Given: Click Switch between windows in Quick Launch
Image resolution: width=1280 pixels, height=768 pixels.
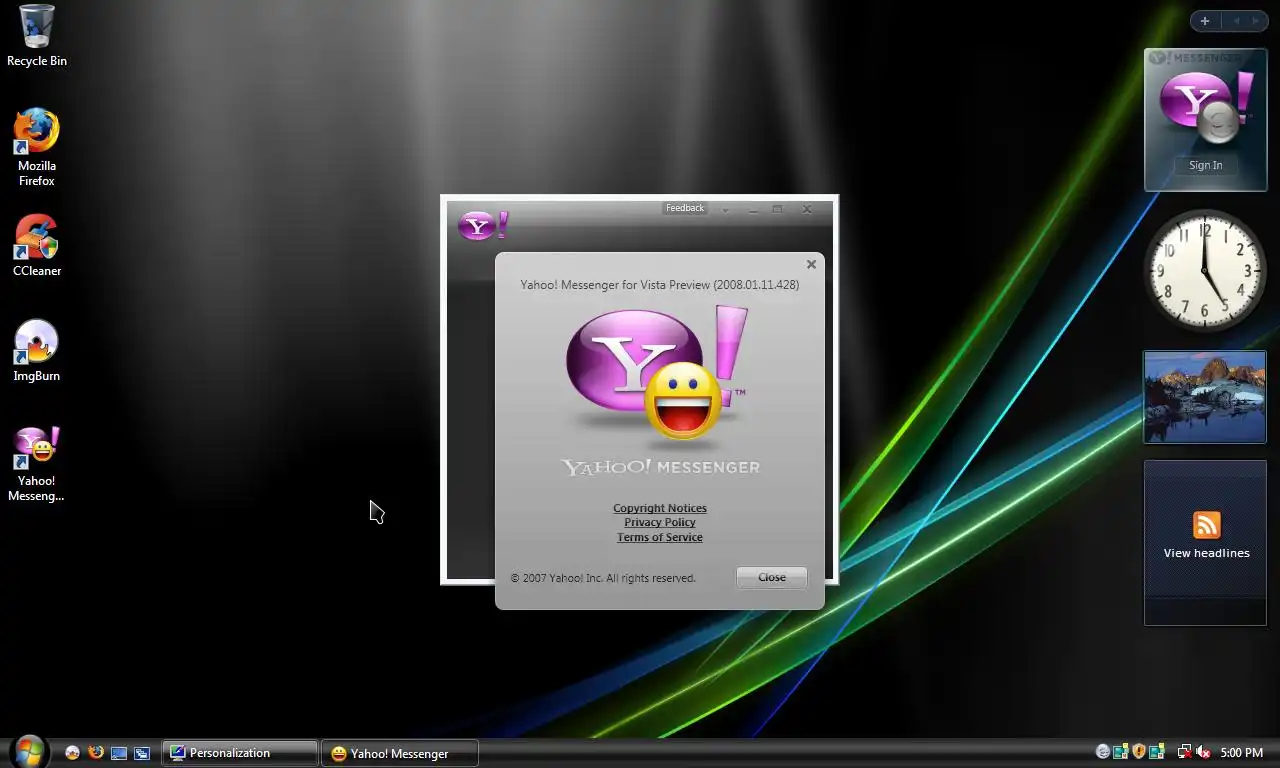Looking at the screenshot, I should 142,753.
